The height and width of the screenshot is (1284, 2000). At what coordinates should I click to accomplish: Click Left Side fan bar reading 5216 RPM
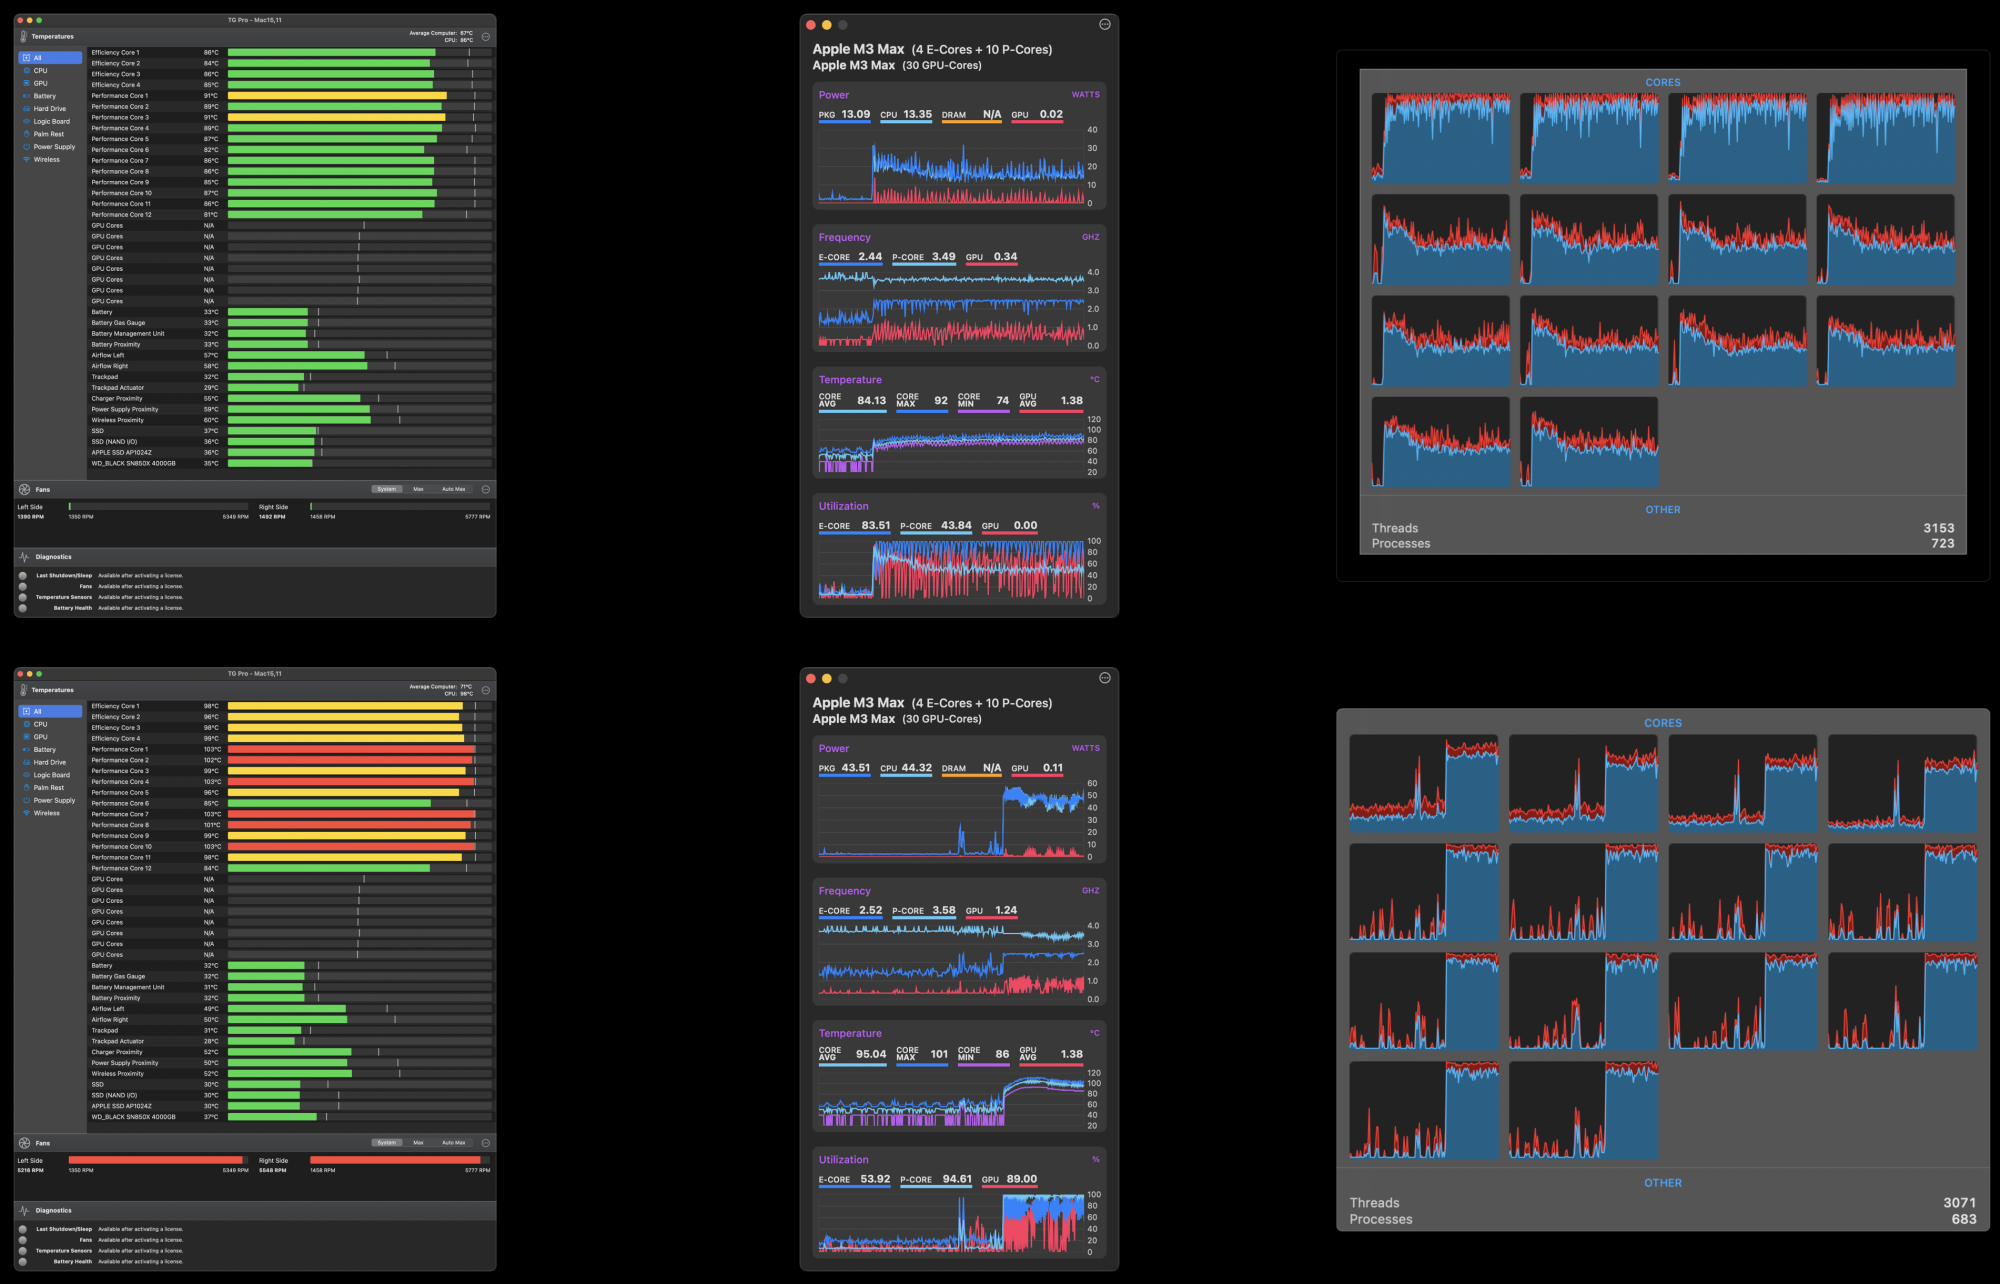(x=158, y=1160)
